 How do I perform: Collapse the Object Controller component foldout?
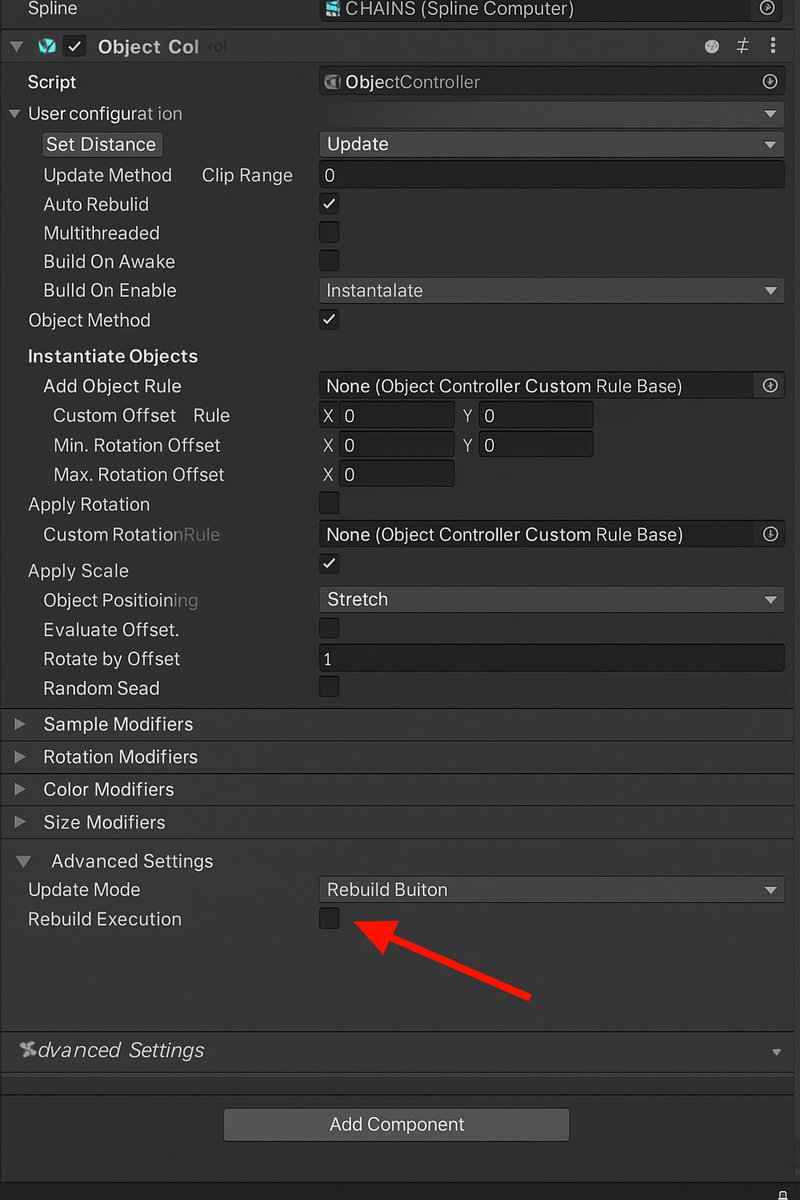(16, 46)
